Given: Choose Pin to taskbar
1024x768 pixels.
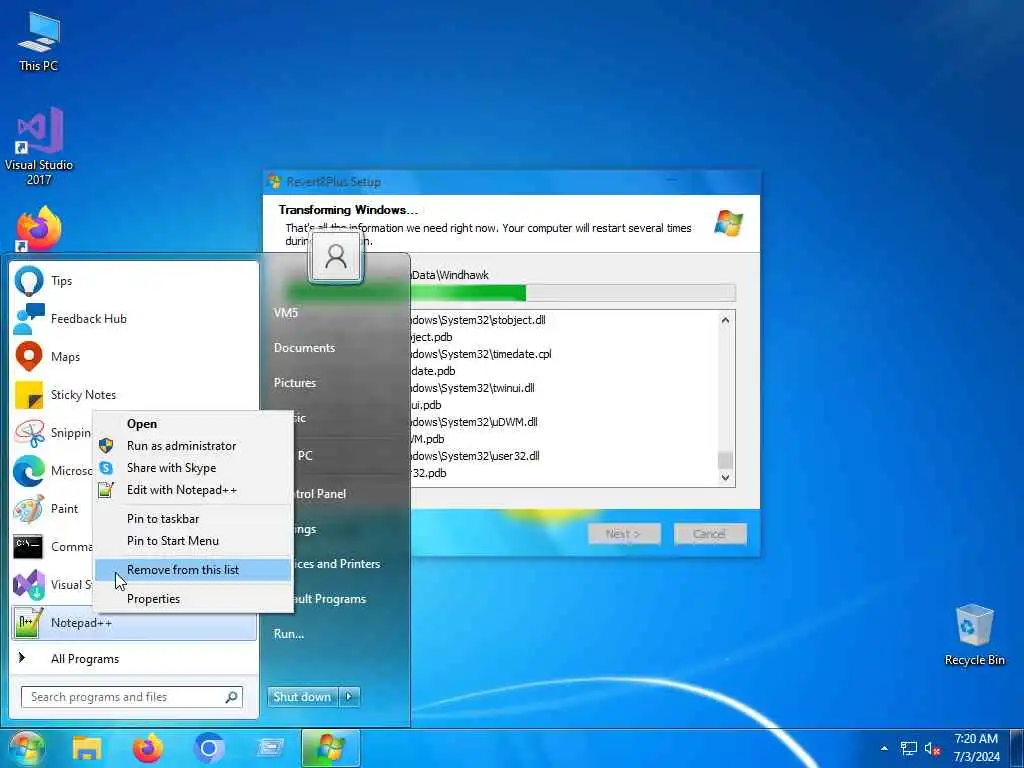Looking at the screenshot, I should tap(193, 519).
